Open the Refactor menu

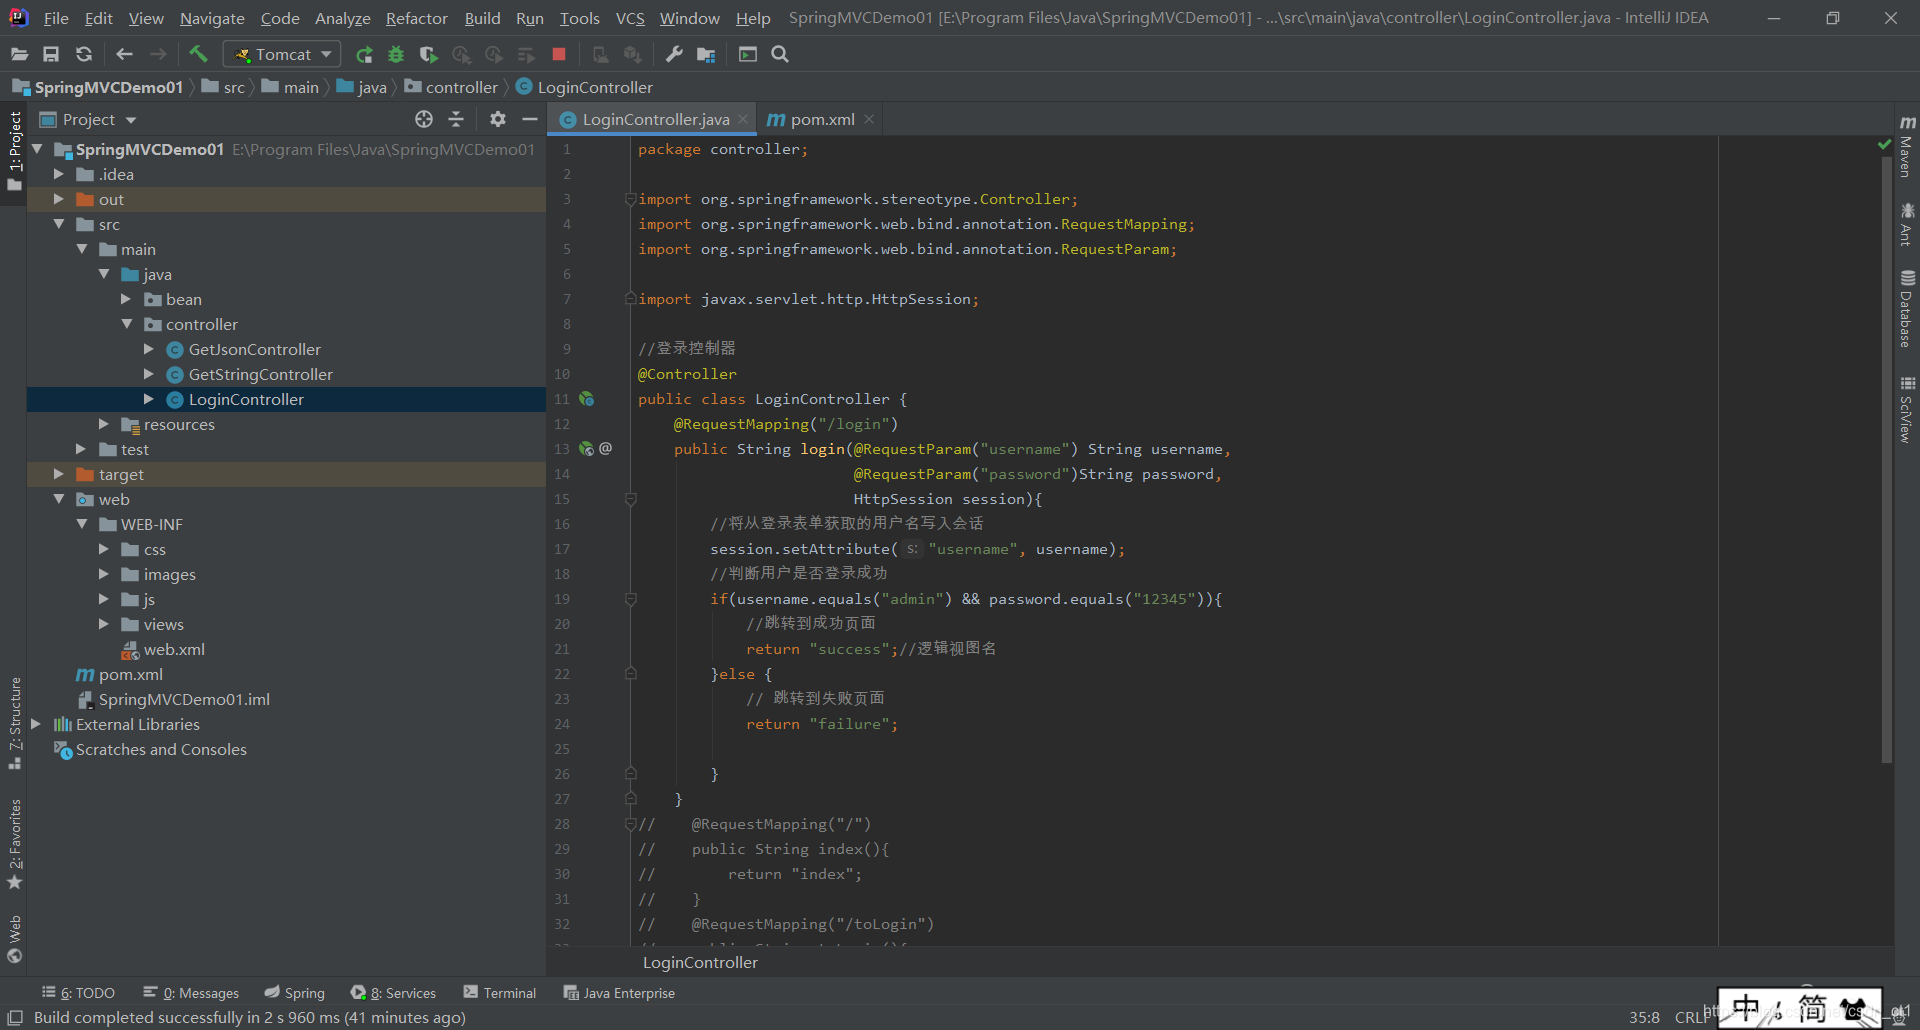click(x=416, y=18)
